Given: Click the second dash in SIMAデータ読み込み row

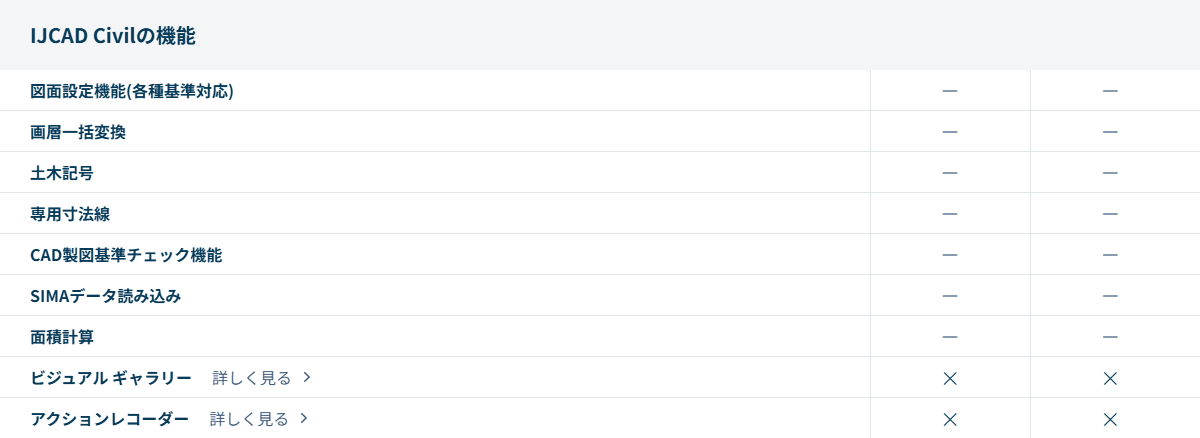Looking at the screenshot, I should [1110, 296].
